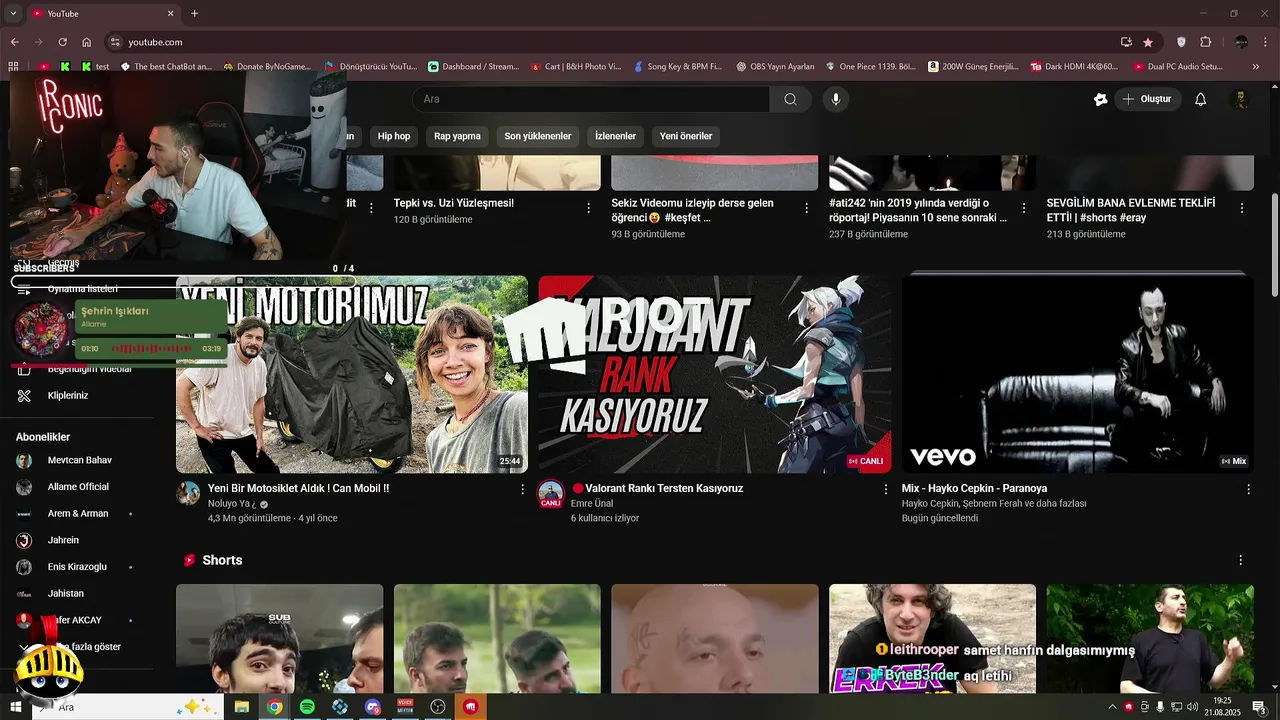The image size is (1280, 720).
Task: Open menu for SEVGİLİM BANA EVLENME short
Action: point(1242,208)
